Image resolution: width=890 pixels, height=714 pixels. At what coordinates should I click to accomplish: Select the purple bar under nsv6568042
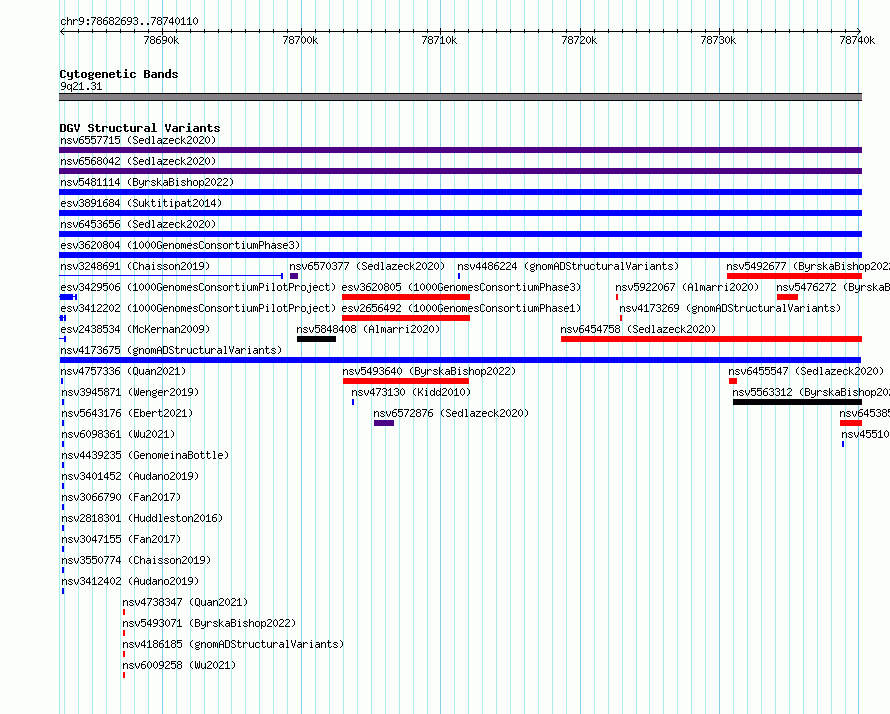pos(460,171)
